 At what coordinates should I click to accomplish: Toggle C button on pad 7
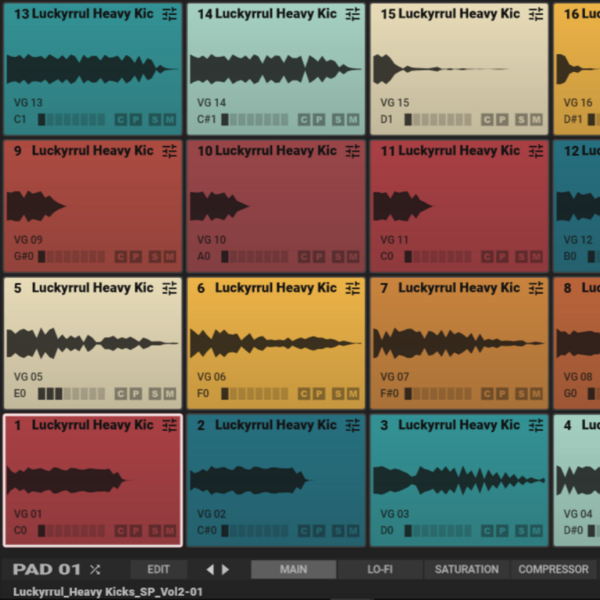click(x=487, y=393)
